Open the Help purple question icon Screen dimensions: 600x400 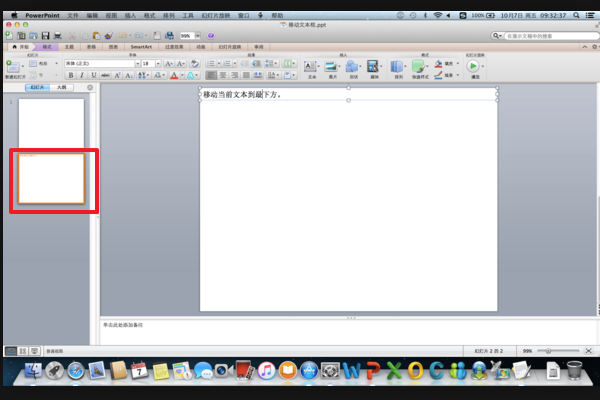pos(211,36)
